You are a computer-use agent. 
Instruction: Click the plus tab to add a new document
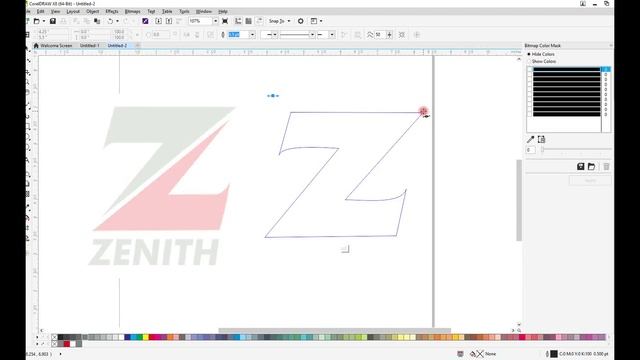tap(138, 46)
